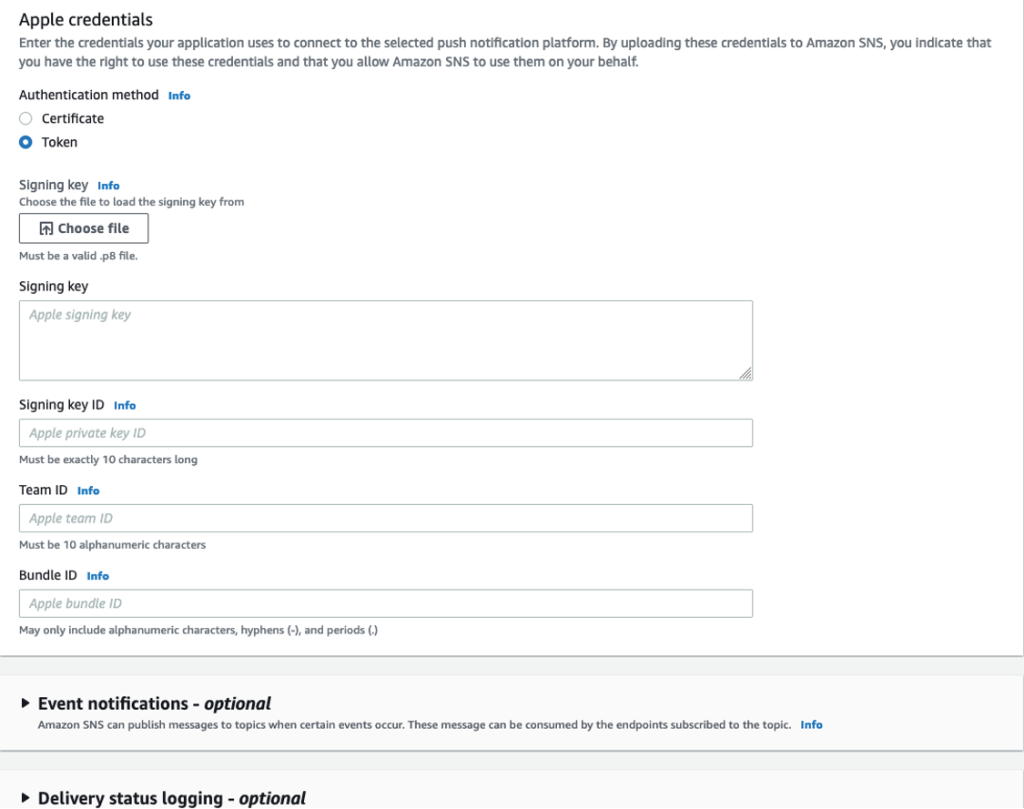
Task: Click the Apple bundle ID input field
Action: (x=385, y=603)
